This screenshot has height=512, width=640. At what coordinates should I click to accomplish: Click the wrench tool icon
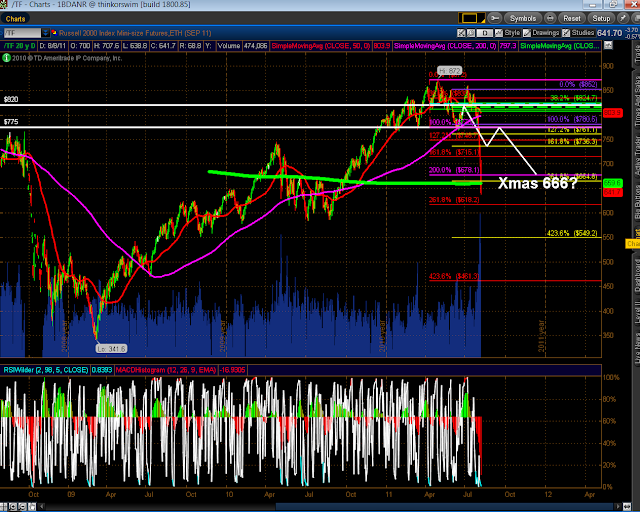point(494,18)
